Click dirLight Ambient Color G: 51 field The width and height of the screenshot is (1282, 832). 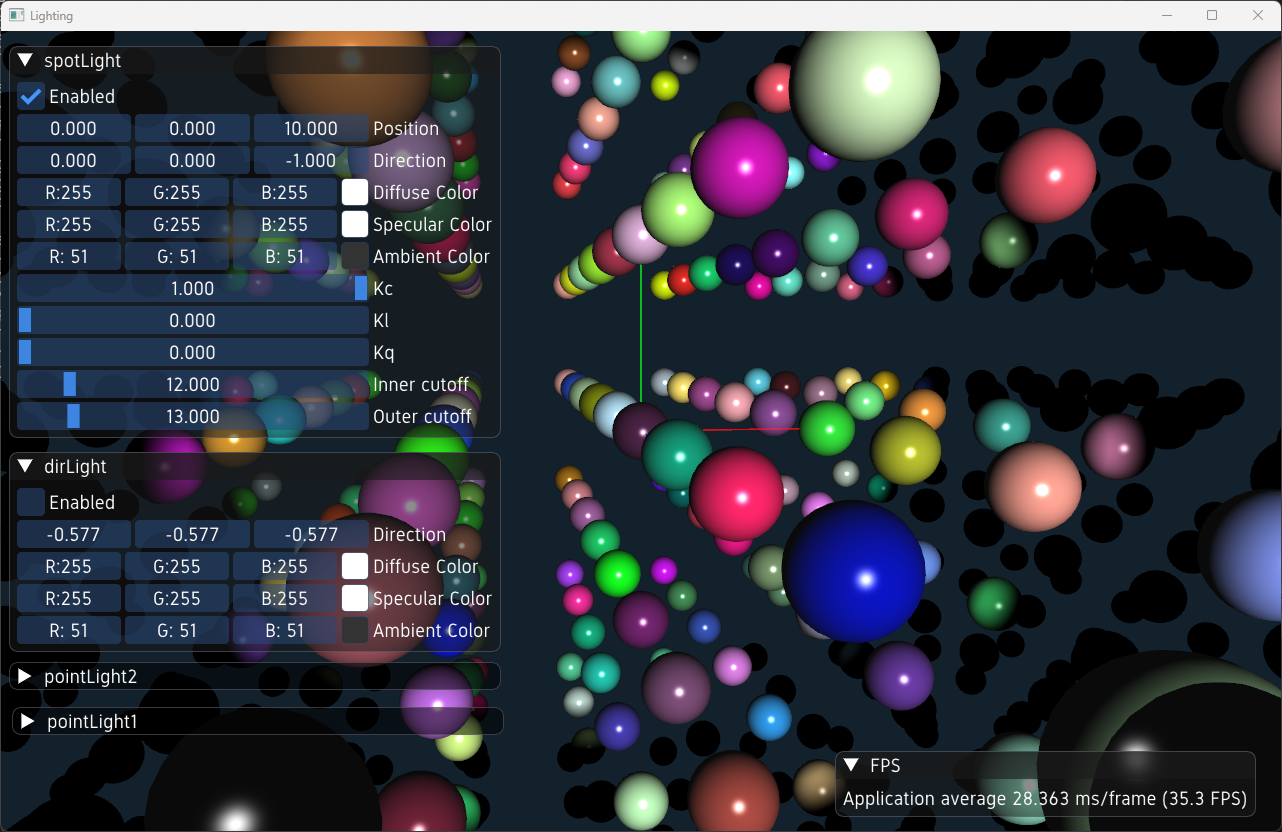click(x=177, y=631)
